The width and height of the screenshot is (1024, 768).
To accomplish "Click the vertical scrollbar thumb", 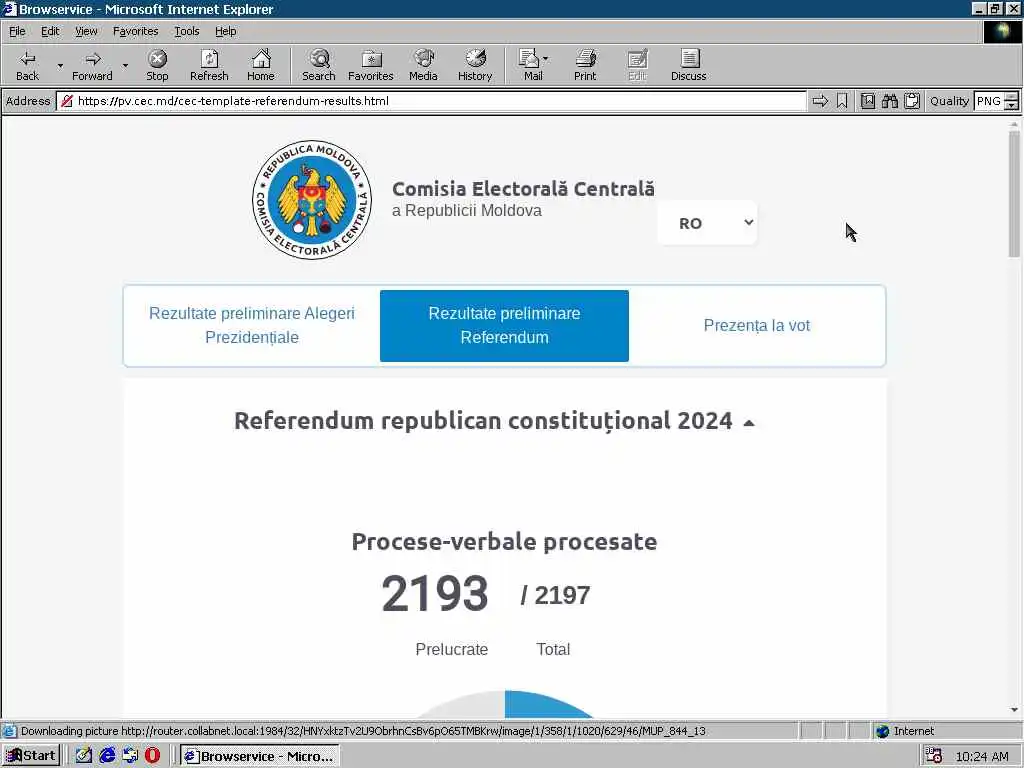I will tap(1014, 194).
